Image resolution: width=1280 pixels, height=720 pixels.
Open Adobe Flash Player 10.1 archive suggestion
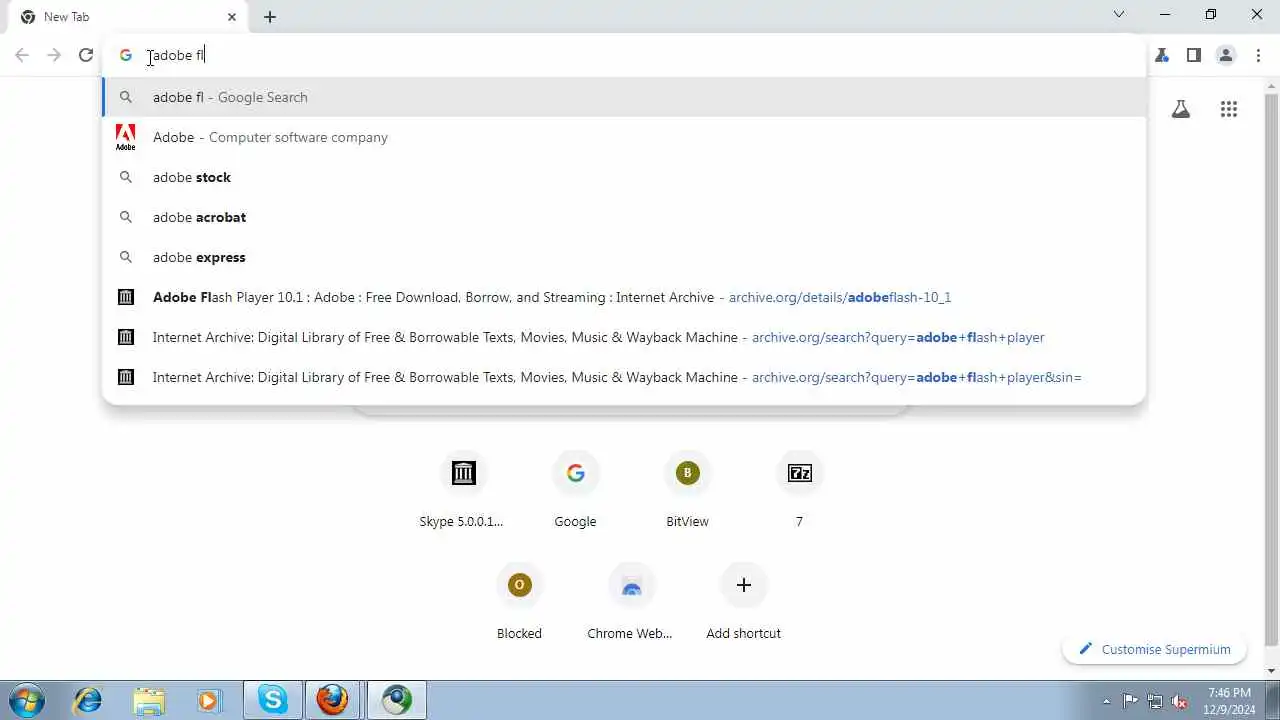pyautogui.click(x=624, y=297)
